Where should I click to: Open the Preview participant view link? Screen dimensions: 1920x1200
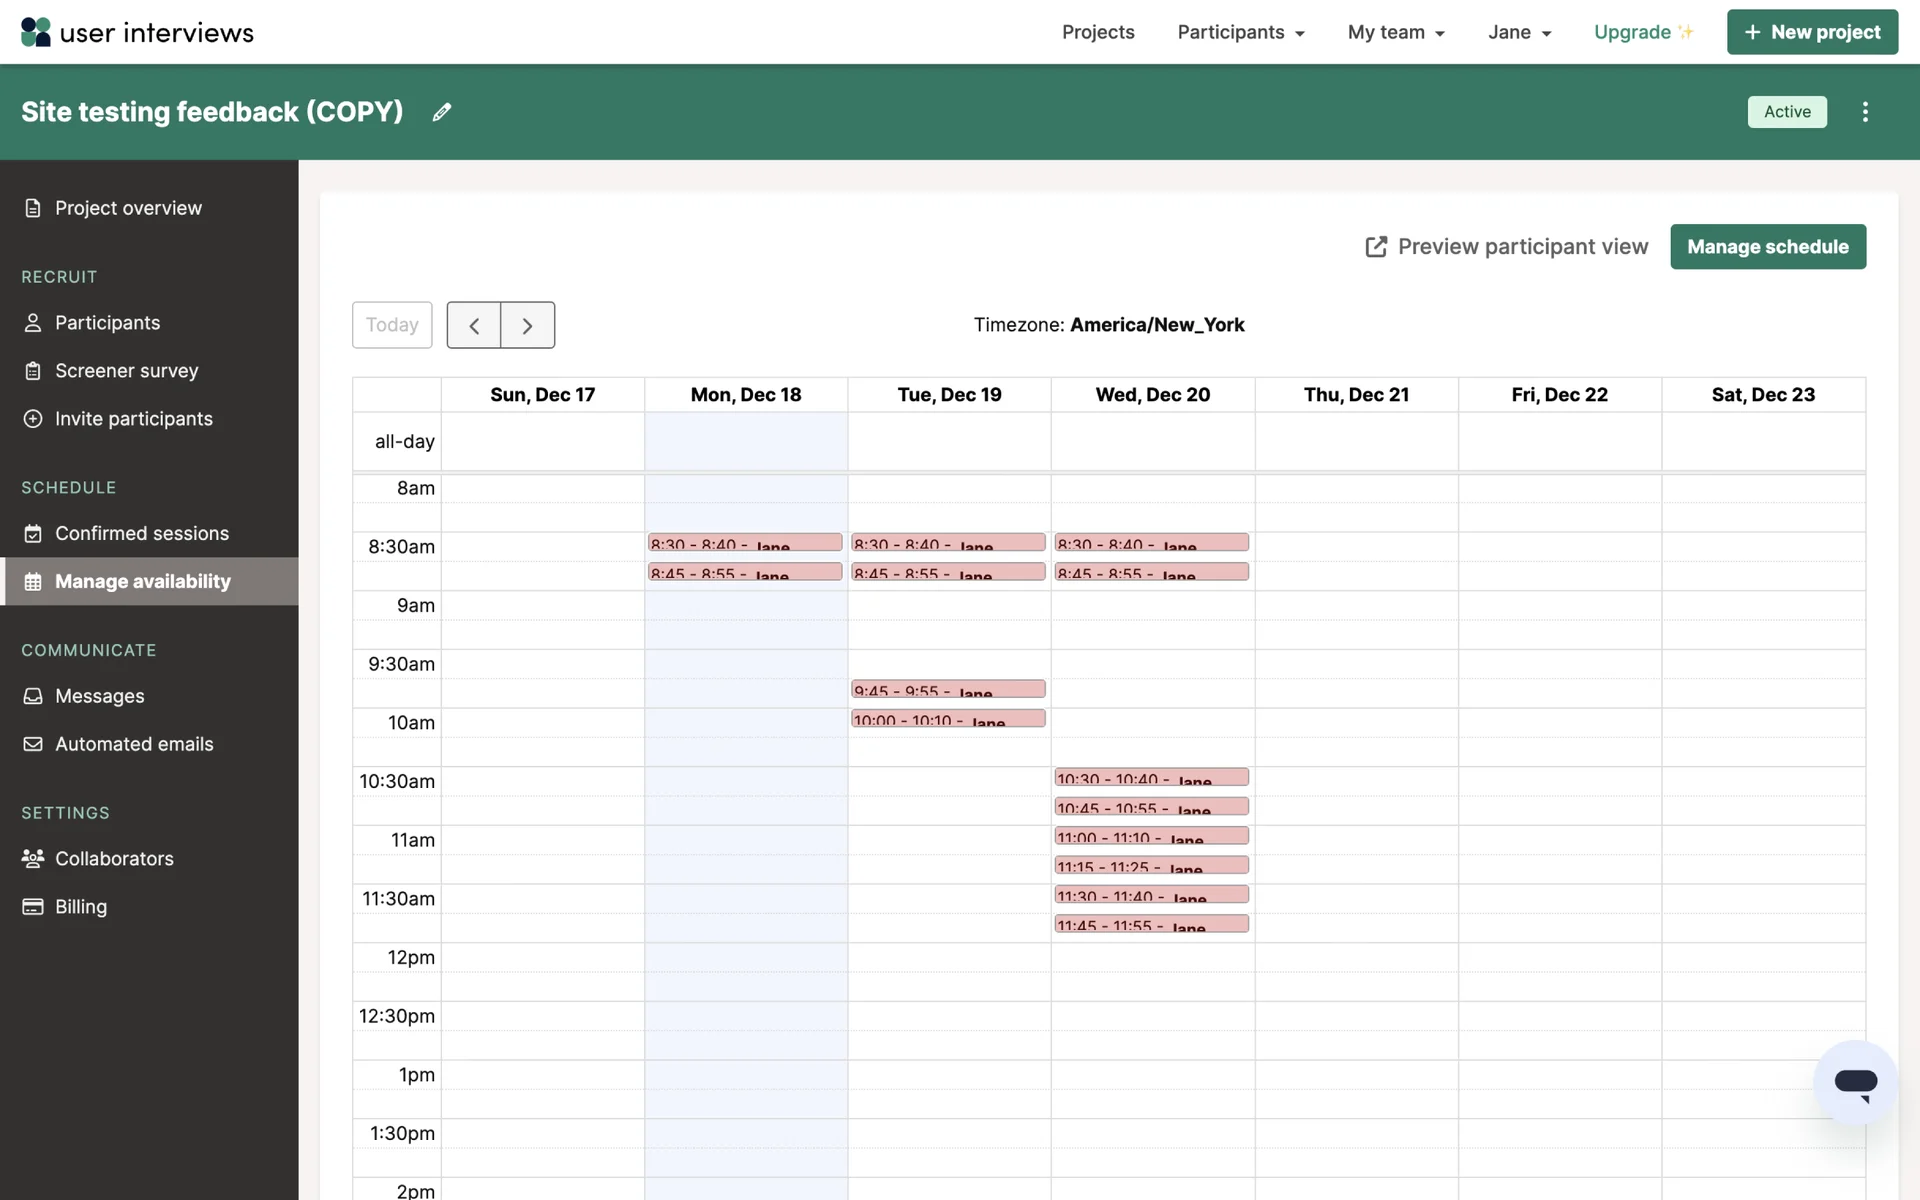click(1507, 247)
